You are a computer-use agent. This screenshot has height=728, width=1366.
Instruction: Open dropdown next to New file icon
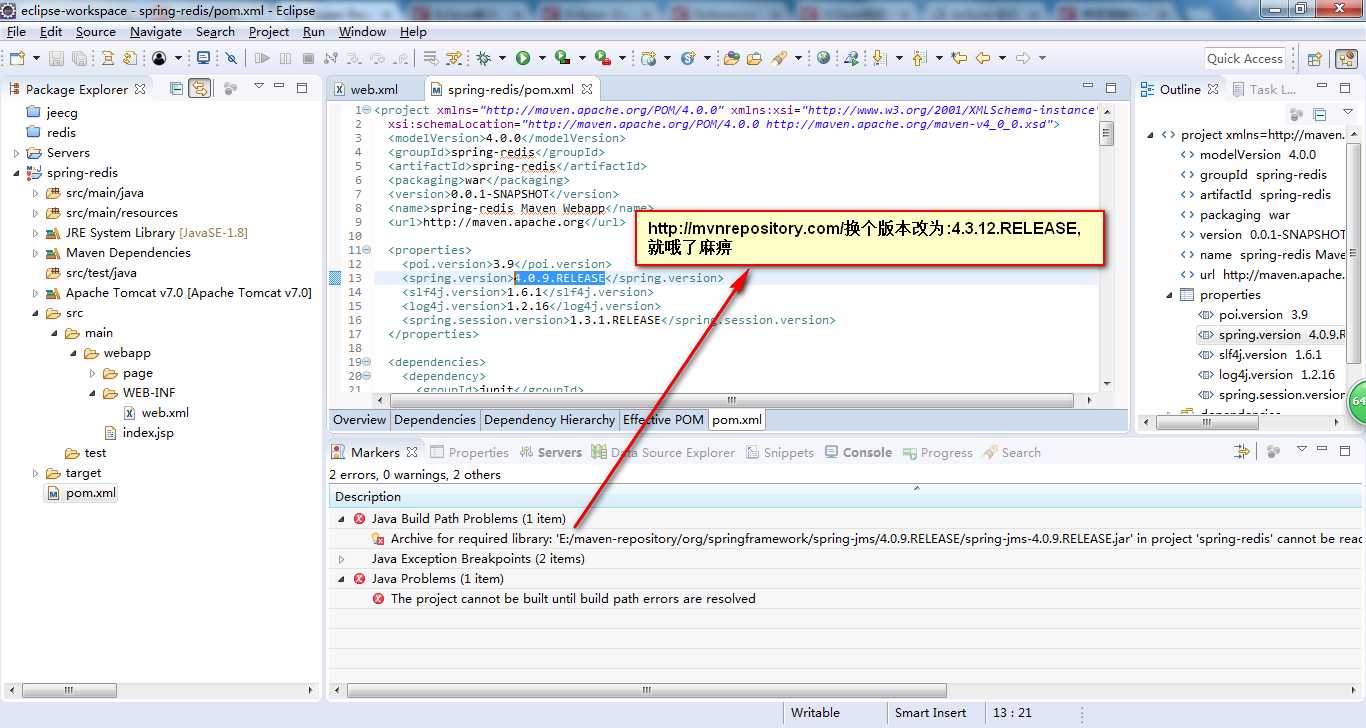click(35, 58)
